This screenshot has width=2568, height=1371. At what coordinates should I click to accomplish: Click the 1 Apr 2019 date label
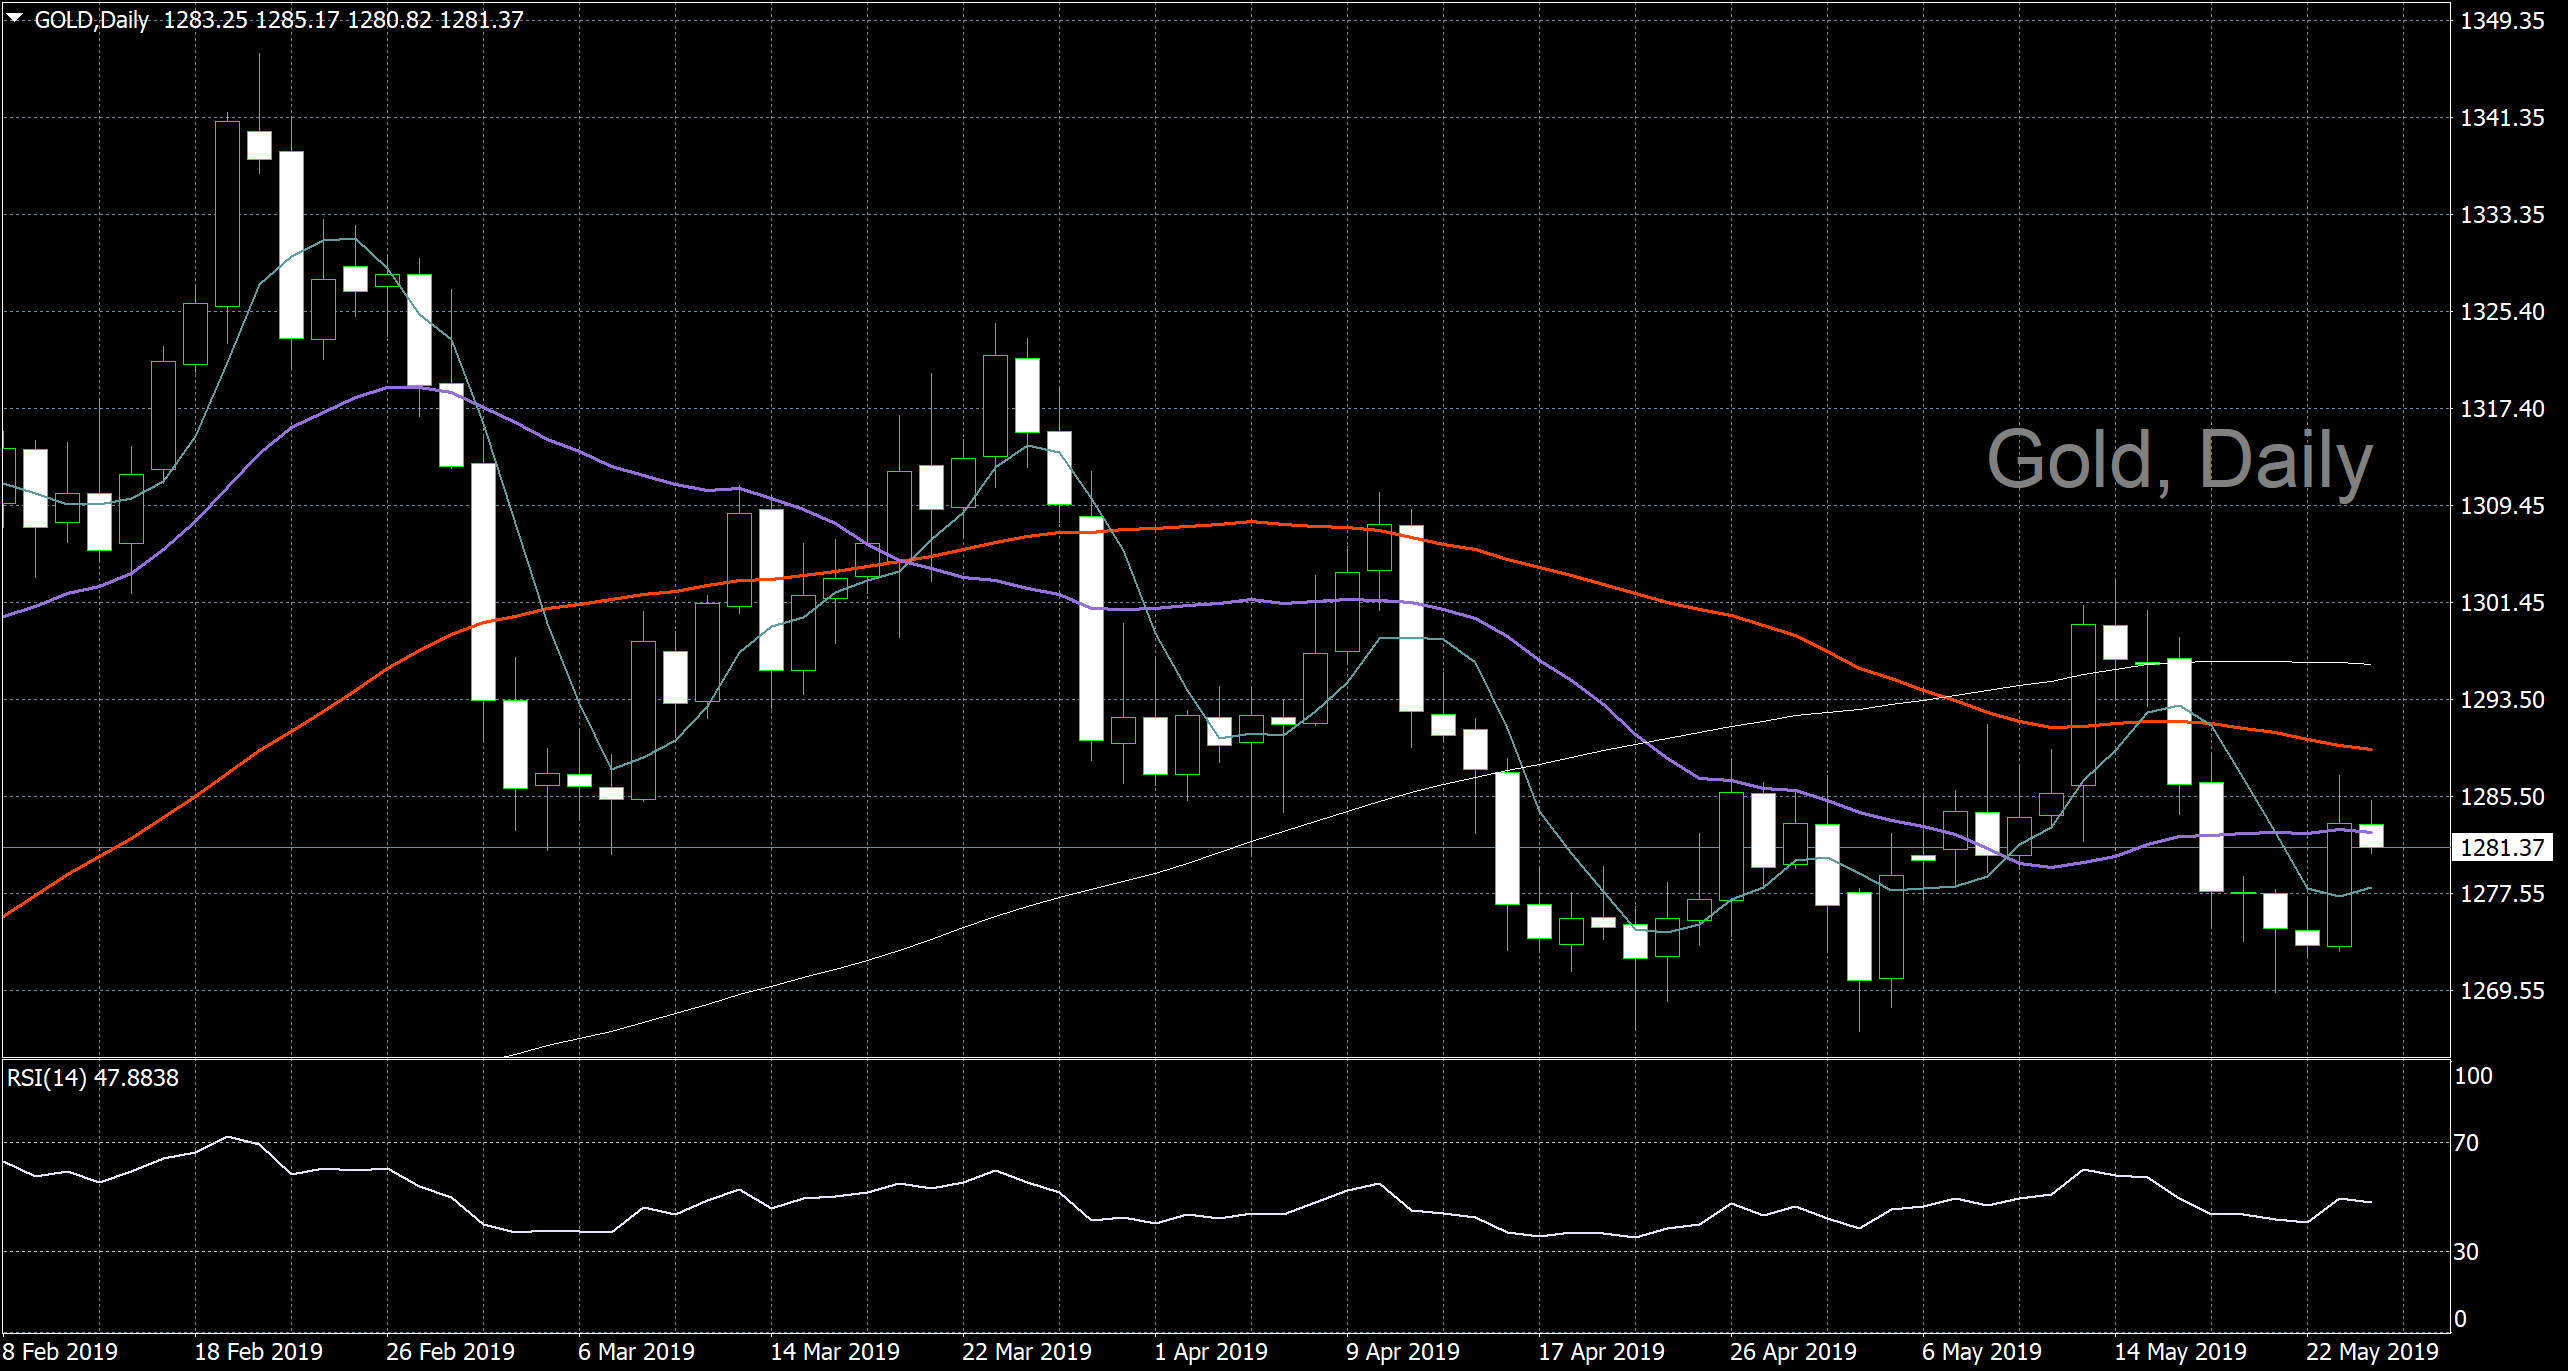1211,1352
